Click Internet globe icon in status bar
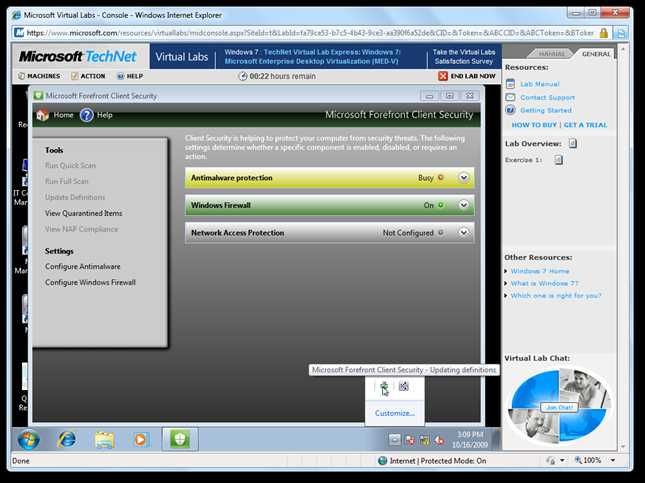 [x=382, y=461]
